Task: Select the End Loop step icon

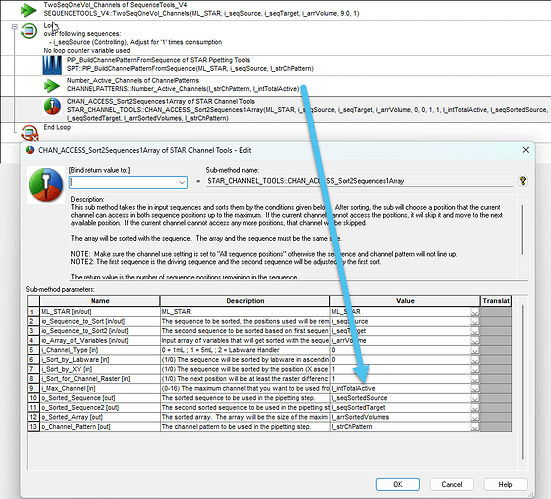Action: [x=30, y=133]
